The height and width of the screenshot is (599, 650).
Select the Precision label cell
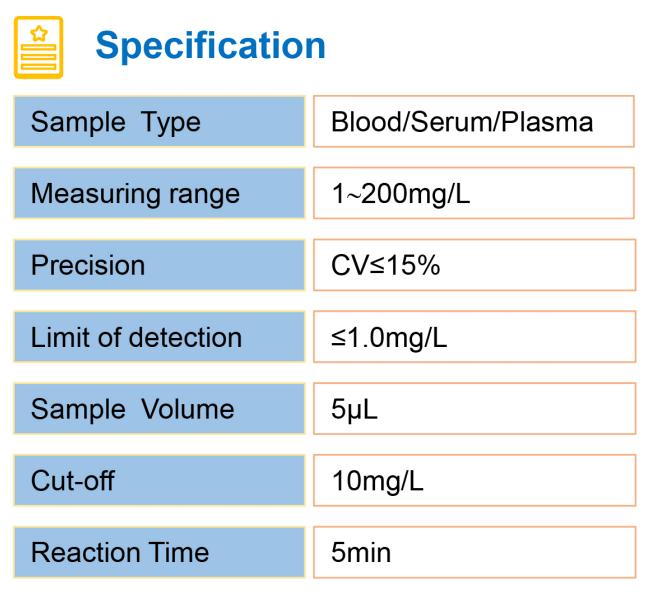point(160,265)
